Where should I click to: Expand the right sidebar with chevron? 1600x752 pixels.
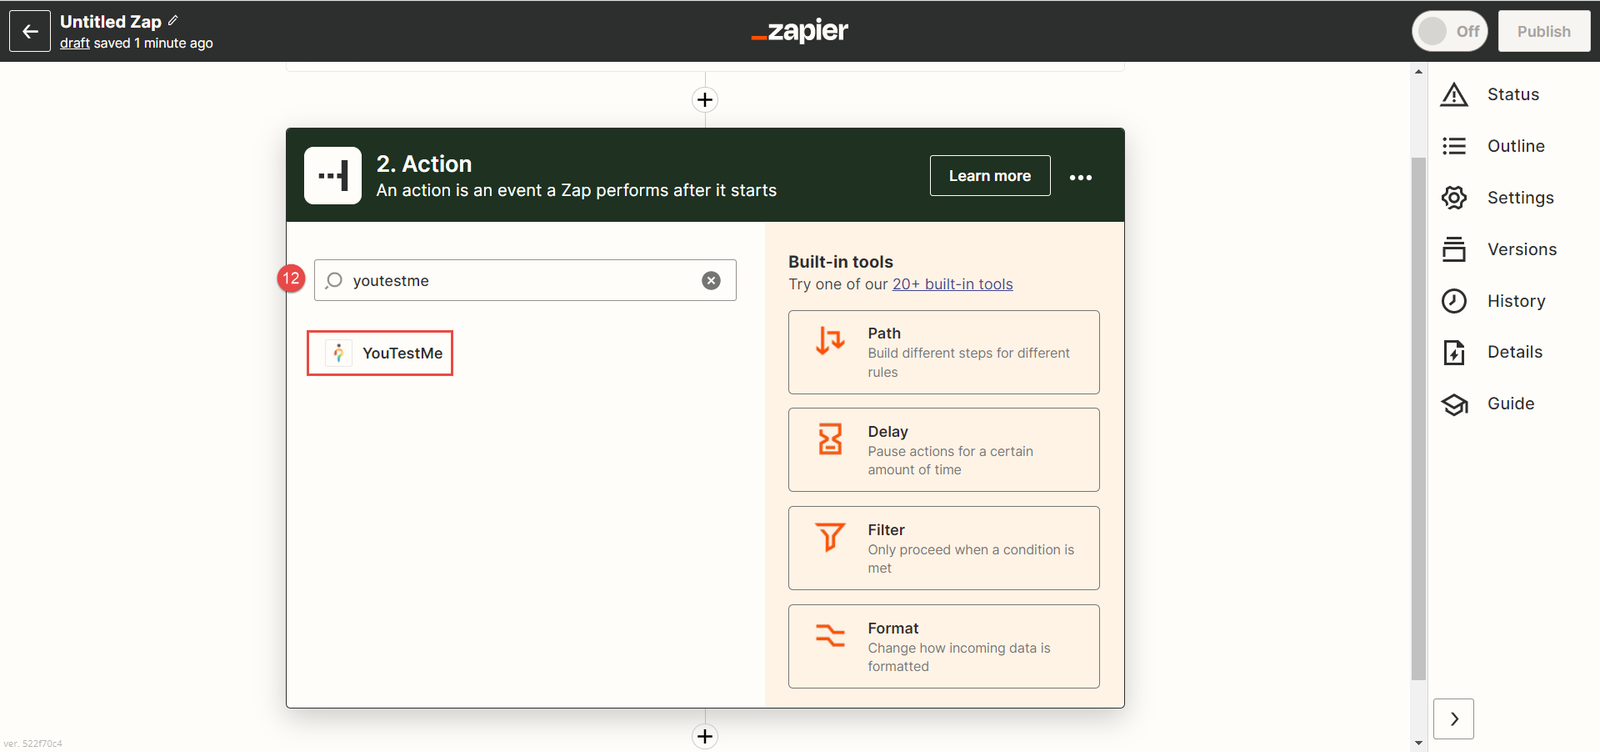1453,719
